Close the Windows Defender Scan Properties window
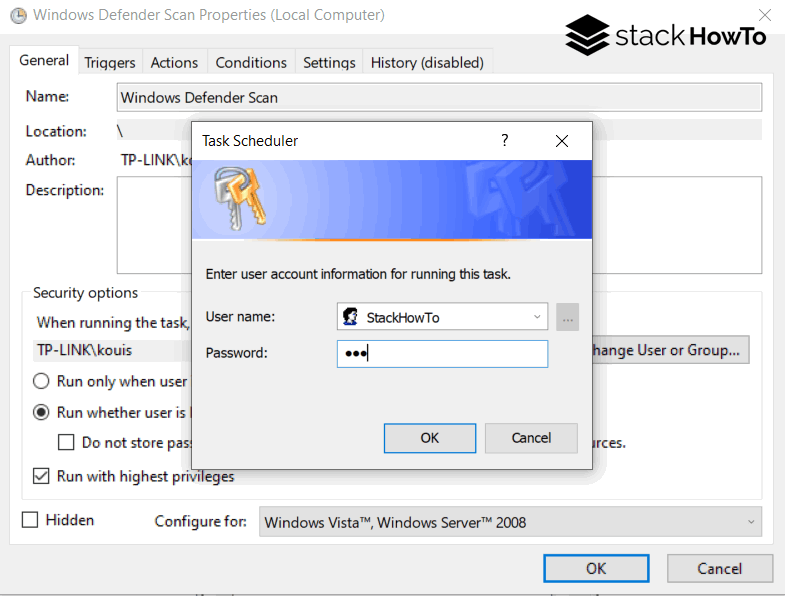The width and height of the screenshot is (785, 596). click(x=764, y=15)
